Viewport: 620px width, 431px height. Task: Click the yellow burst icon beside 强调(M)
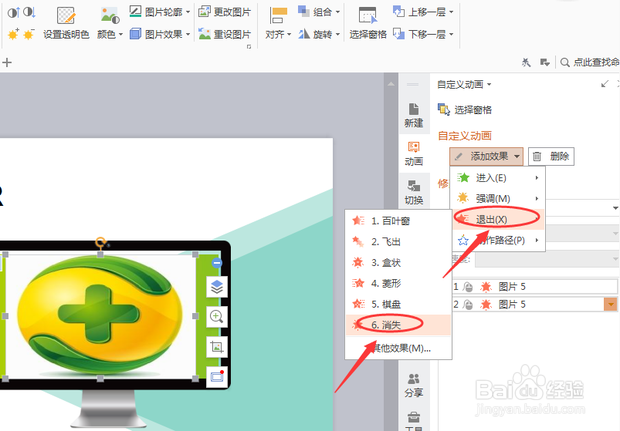[463, 198]
